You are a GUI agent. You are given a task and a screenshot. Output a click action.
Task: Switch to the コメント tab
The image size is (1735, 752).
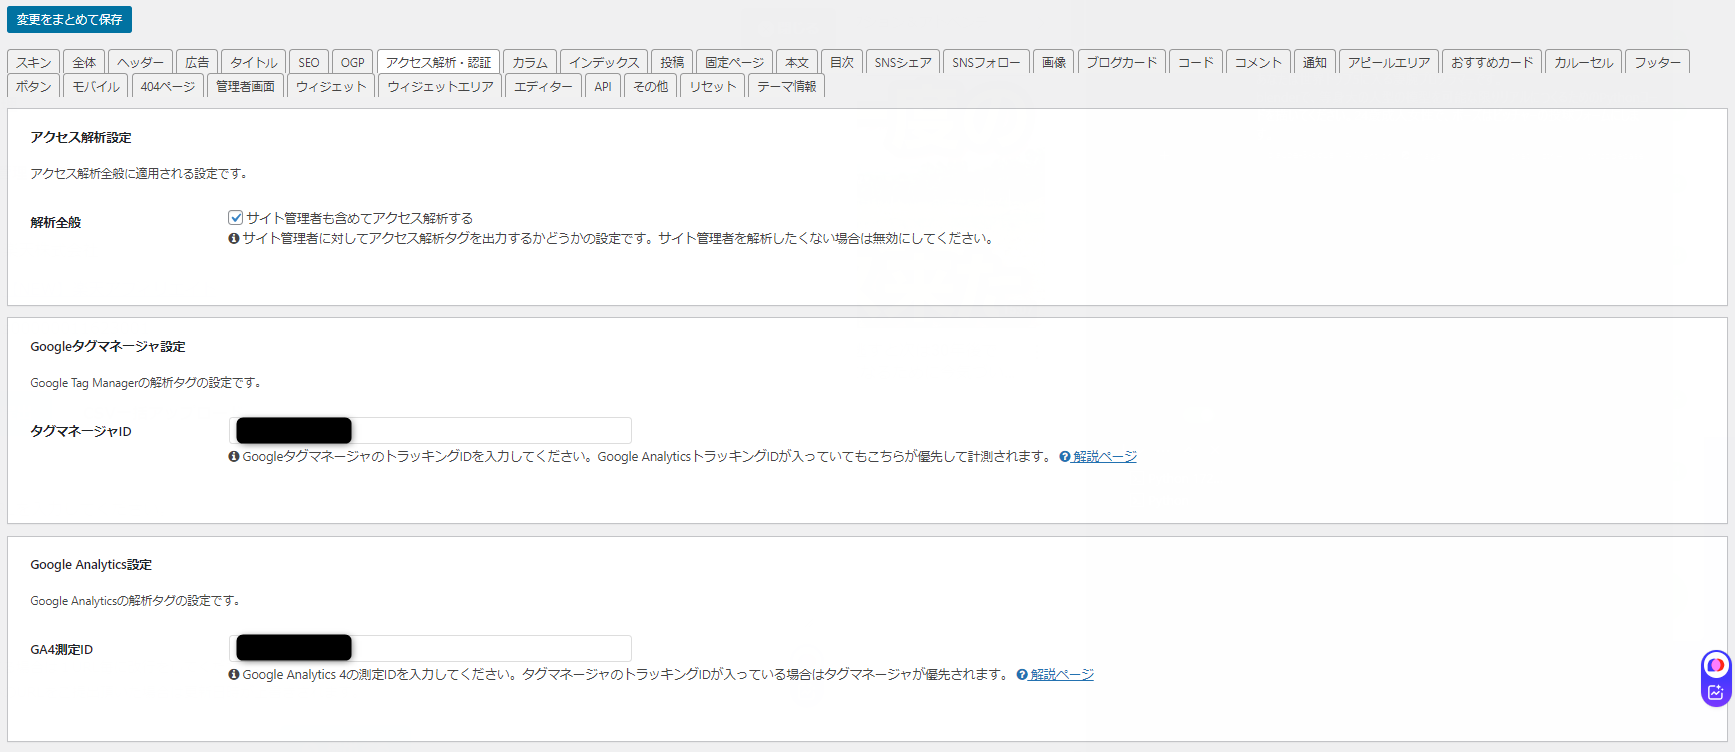1258,62
